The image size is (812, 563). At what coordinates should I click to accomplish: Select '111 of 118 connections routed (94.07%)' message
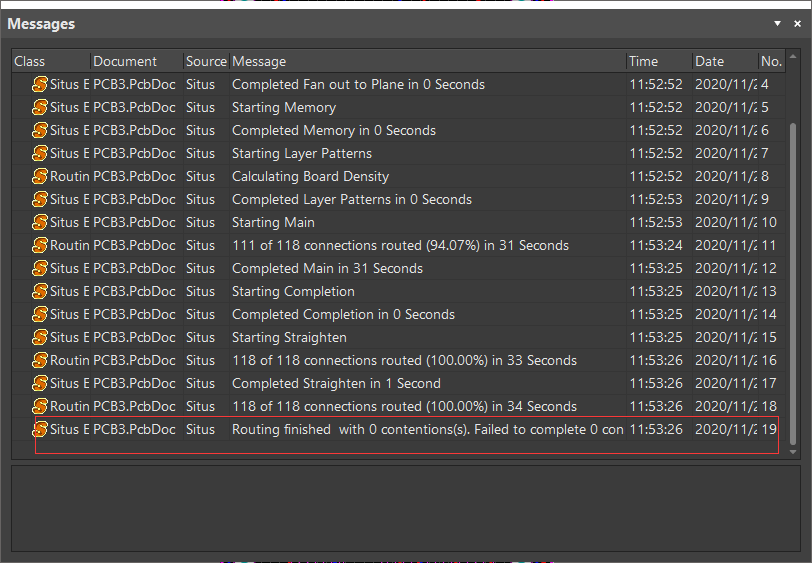[400, 246]
